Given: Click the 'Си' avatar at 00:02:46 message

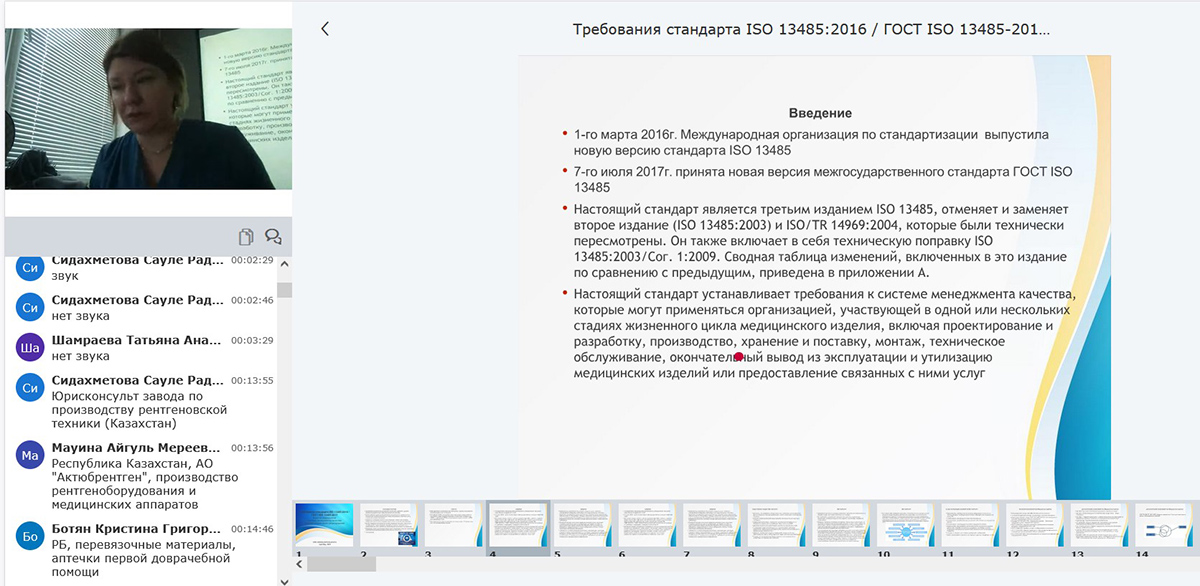Looking at the screenshot, I should [30, 307].
